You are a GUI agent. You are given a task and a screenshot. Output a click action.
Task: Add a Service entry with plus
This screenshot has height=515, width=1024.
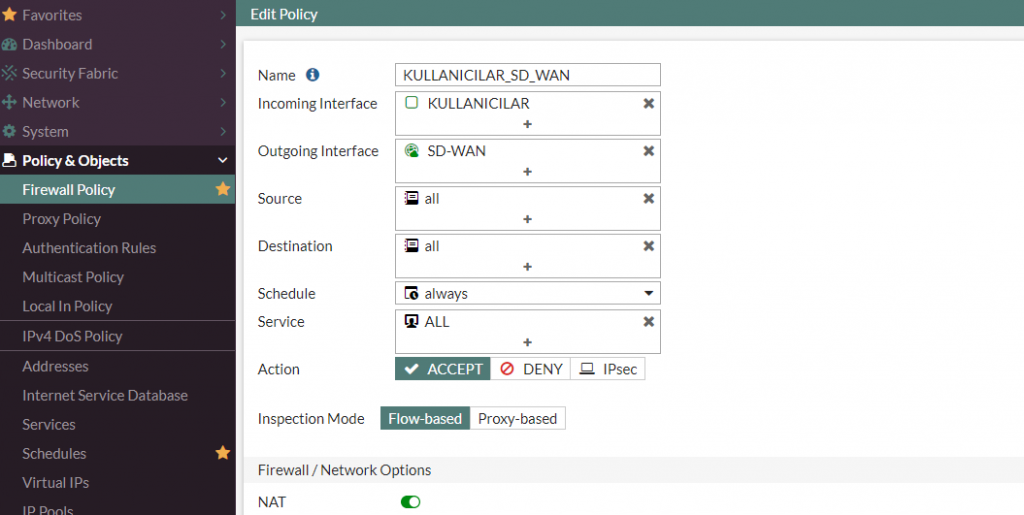[528, 343]
